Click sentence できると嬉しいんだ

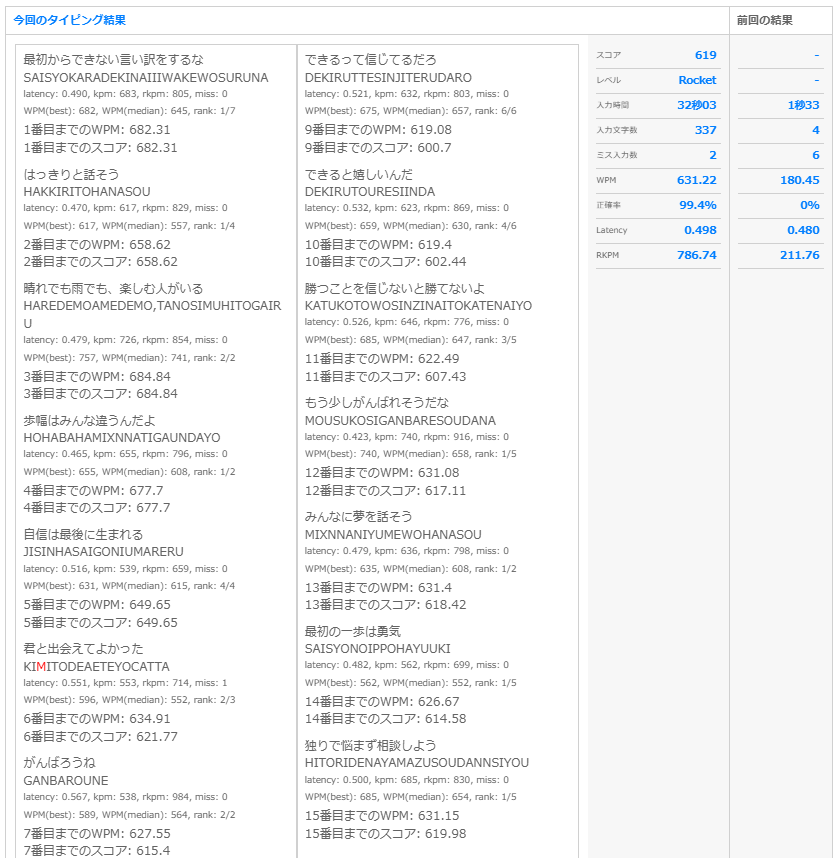(358, 175)
